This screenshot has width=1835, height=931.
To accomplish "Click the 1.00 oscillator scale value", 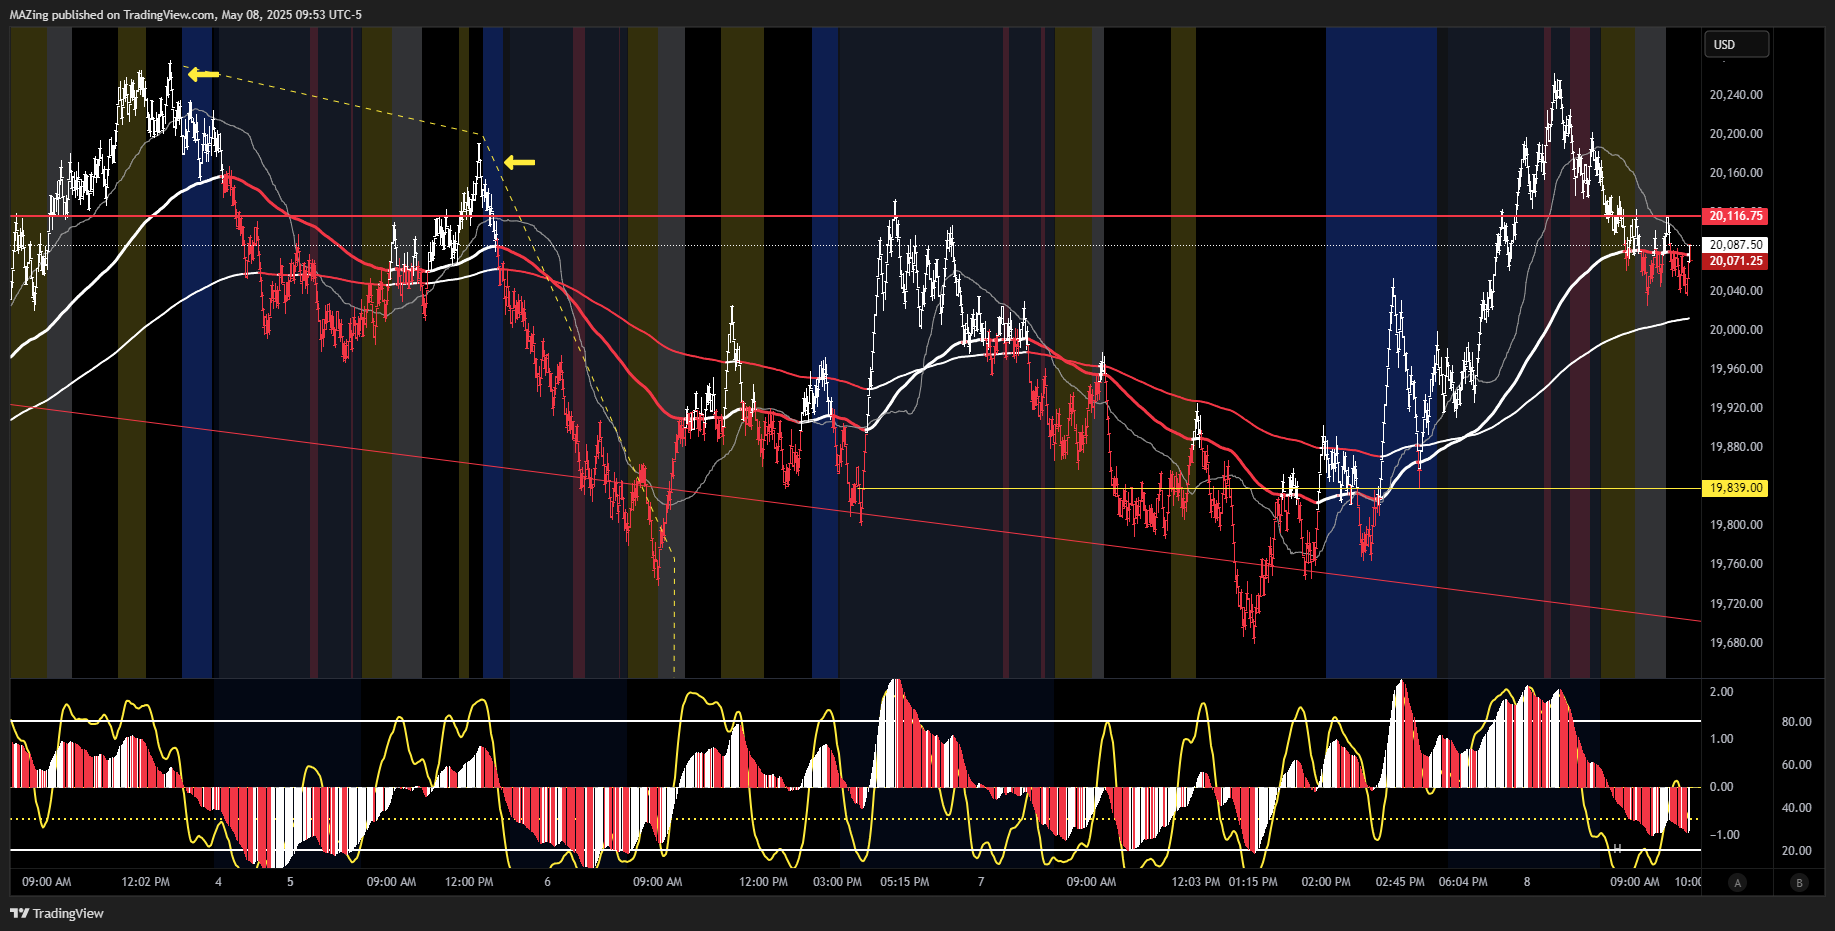I will coord(1722,739).
